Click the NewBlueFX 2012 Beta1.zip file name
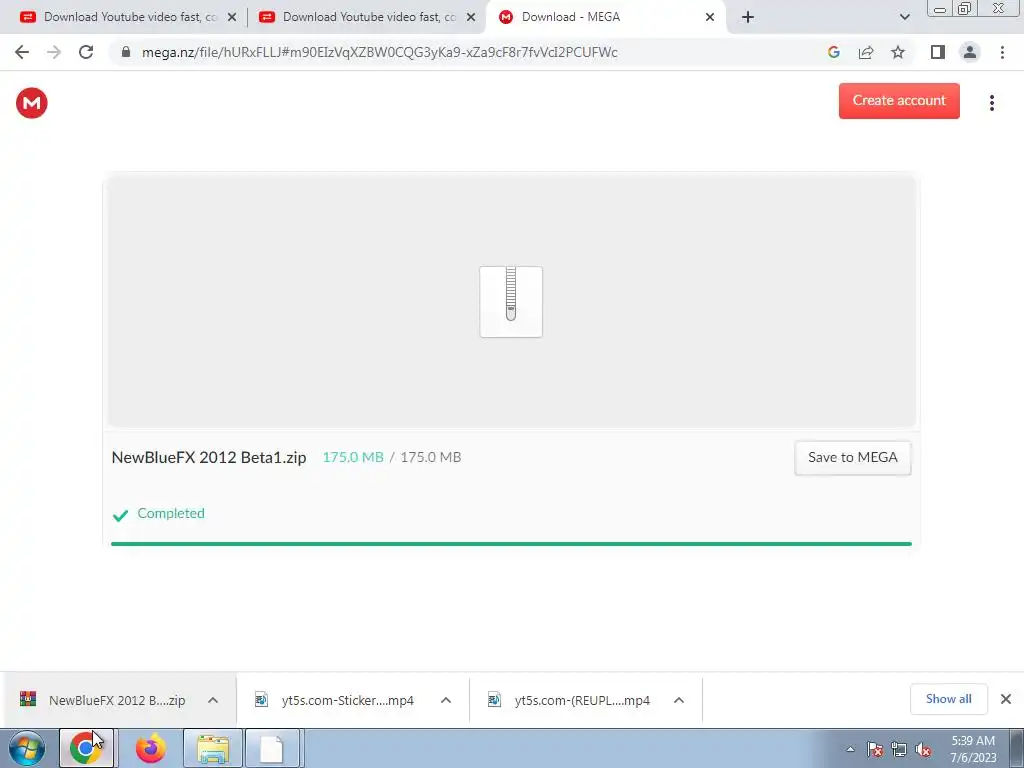Image resolution: width=1024 pixels, height=768 pixels. click(209, 457)
